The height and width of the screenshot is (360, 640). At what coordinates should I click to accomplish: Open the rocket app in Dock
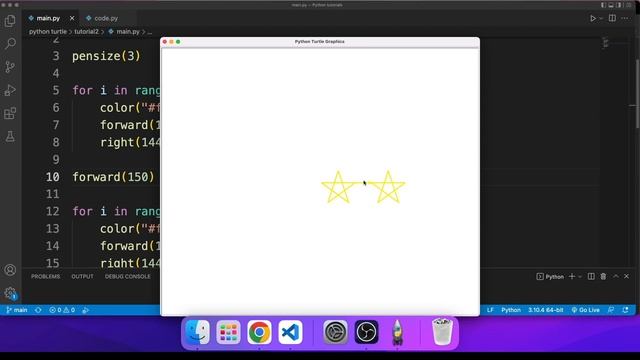pyautogui.click(x=397, y=332)
